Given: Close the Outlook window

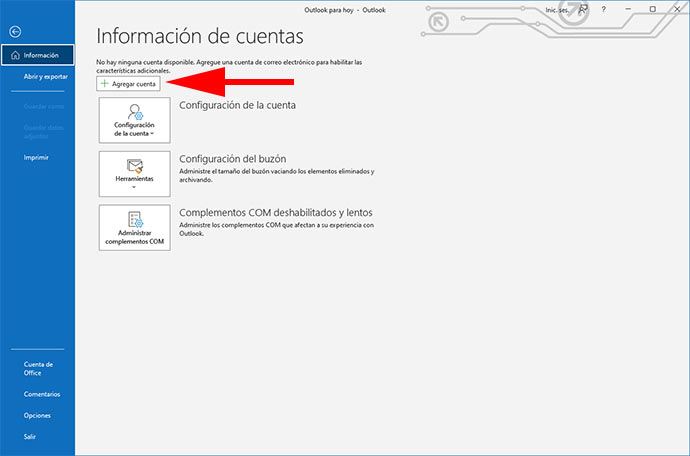Looking at the screenshot, I should [677, 9].
